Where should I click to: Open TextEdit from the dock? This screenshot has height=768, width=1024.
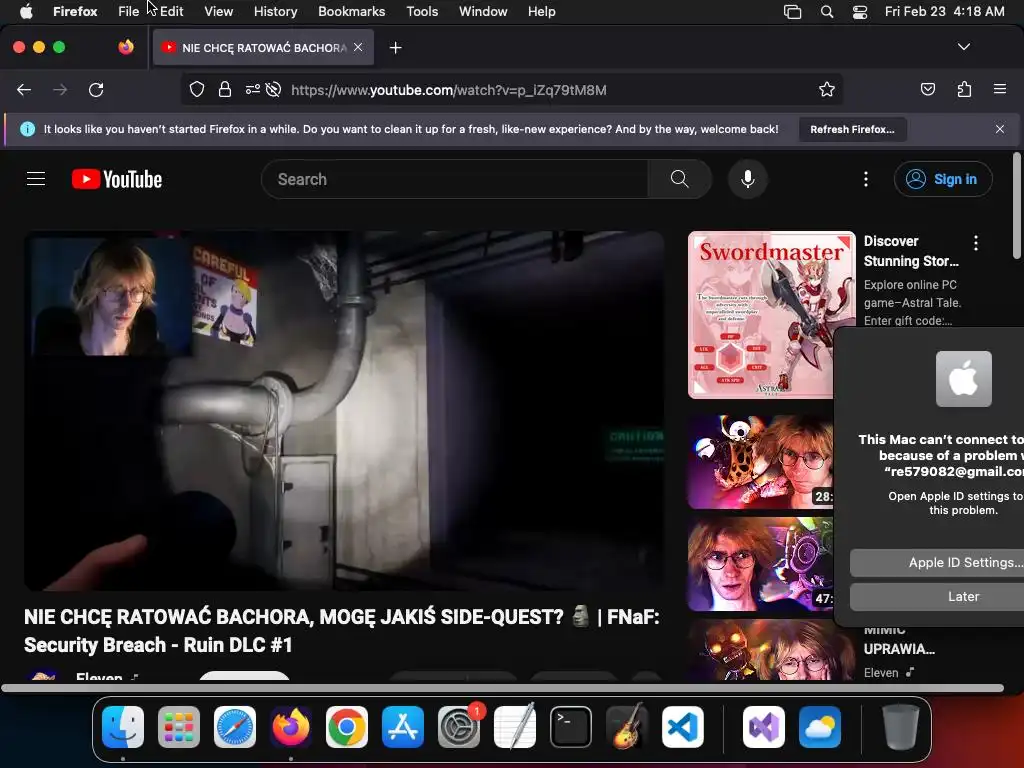515,727
